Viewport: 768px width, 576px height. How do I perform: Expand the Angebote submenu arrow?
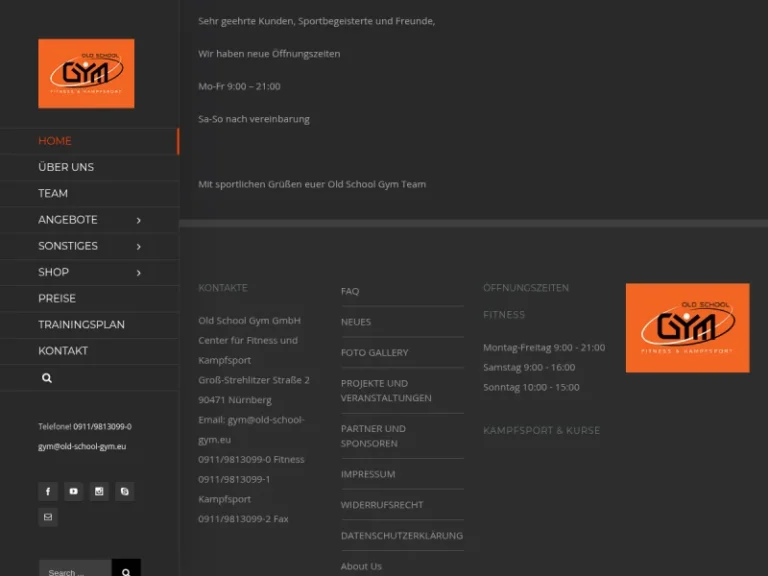click(x=138, y=220)
